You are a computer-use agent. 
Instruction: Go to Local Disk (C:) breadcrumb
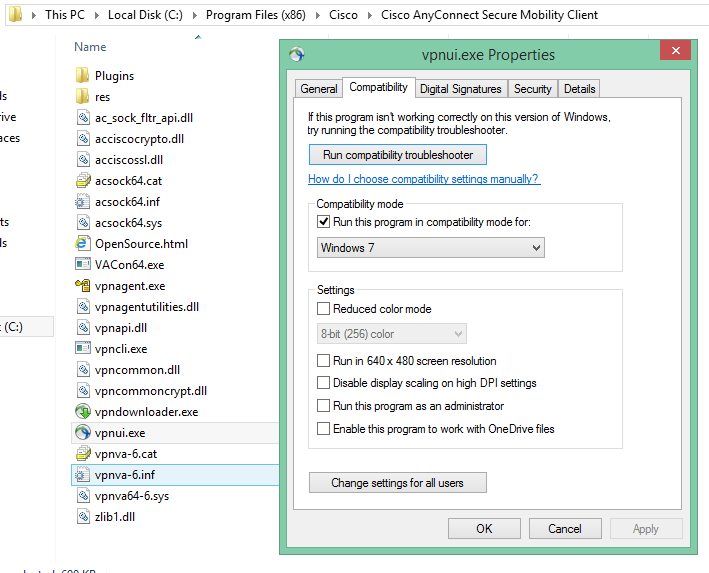145,15
